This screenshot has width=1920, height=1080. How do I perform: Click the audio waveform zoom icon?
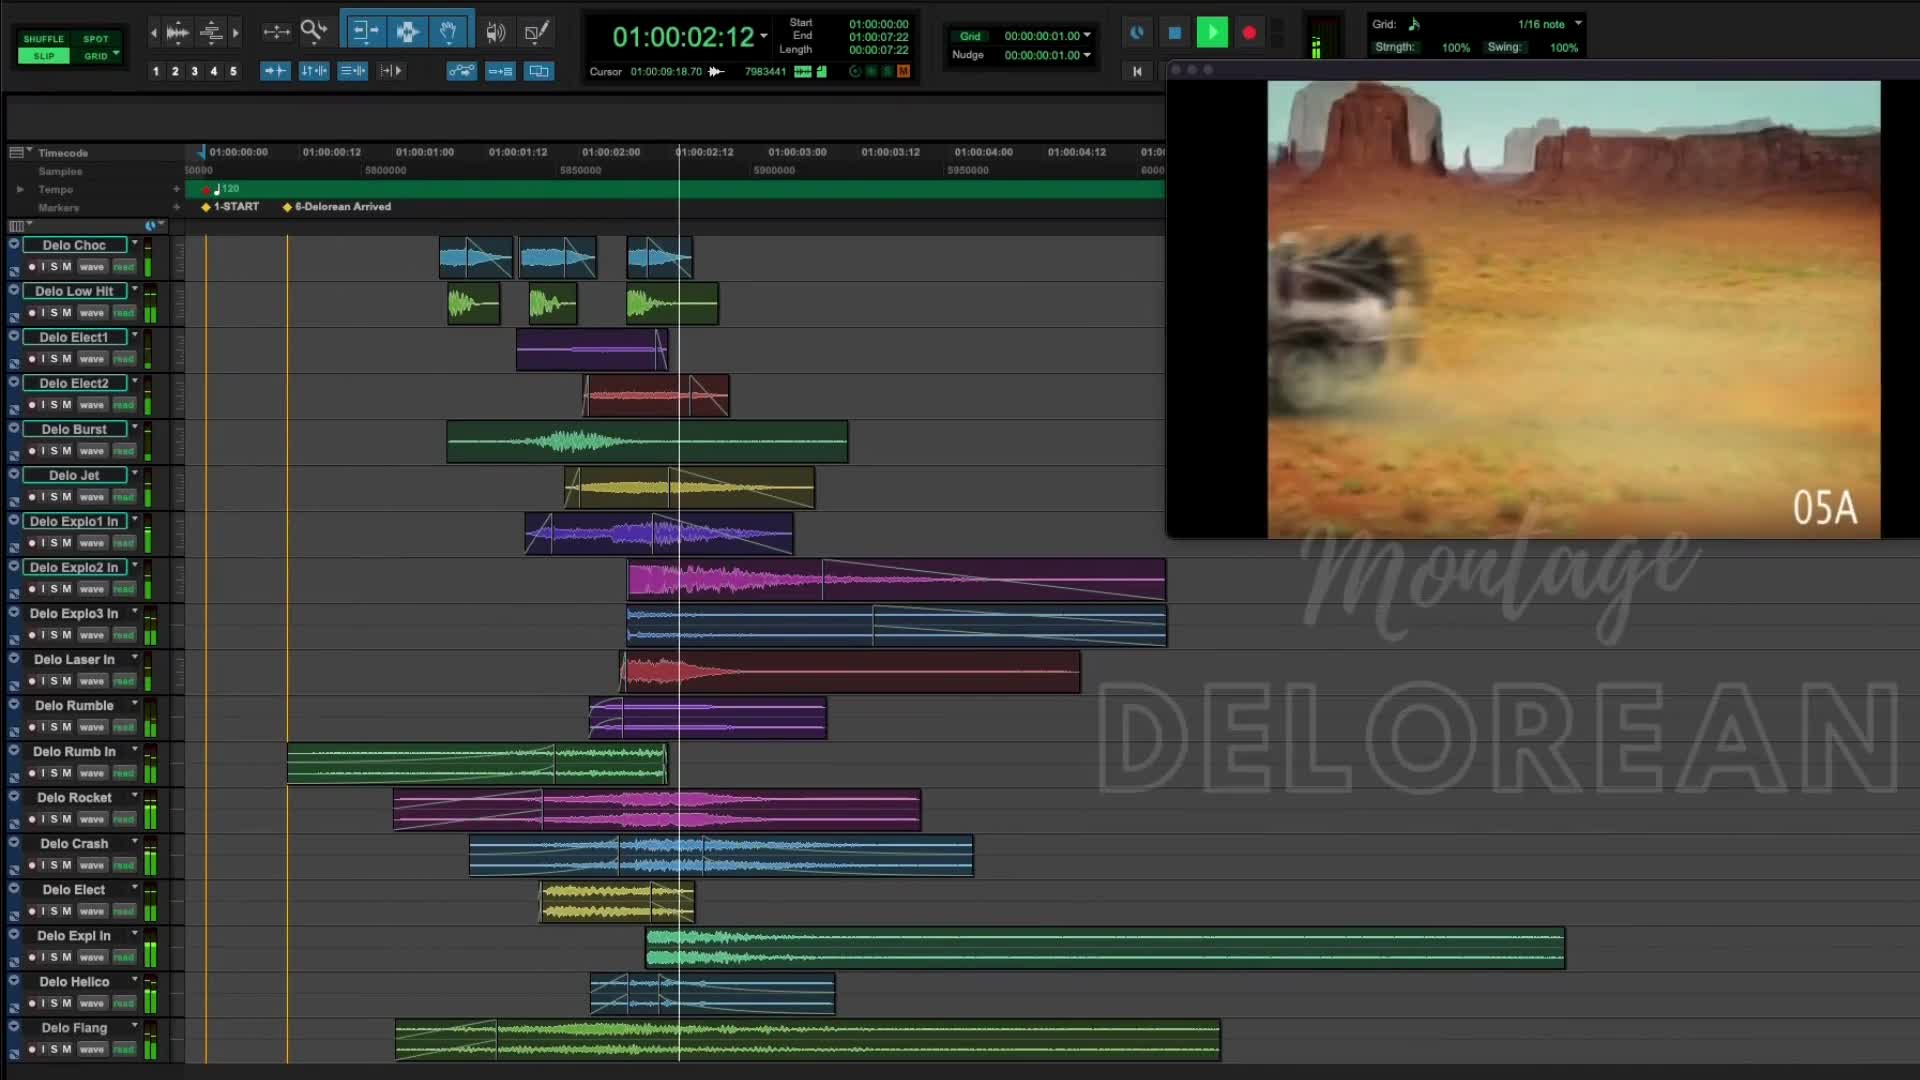click(x=178, y=32)
